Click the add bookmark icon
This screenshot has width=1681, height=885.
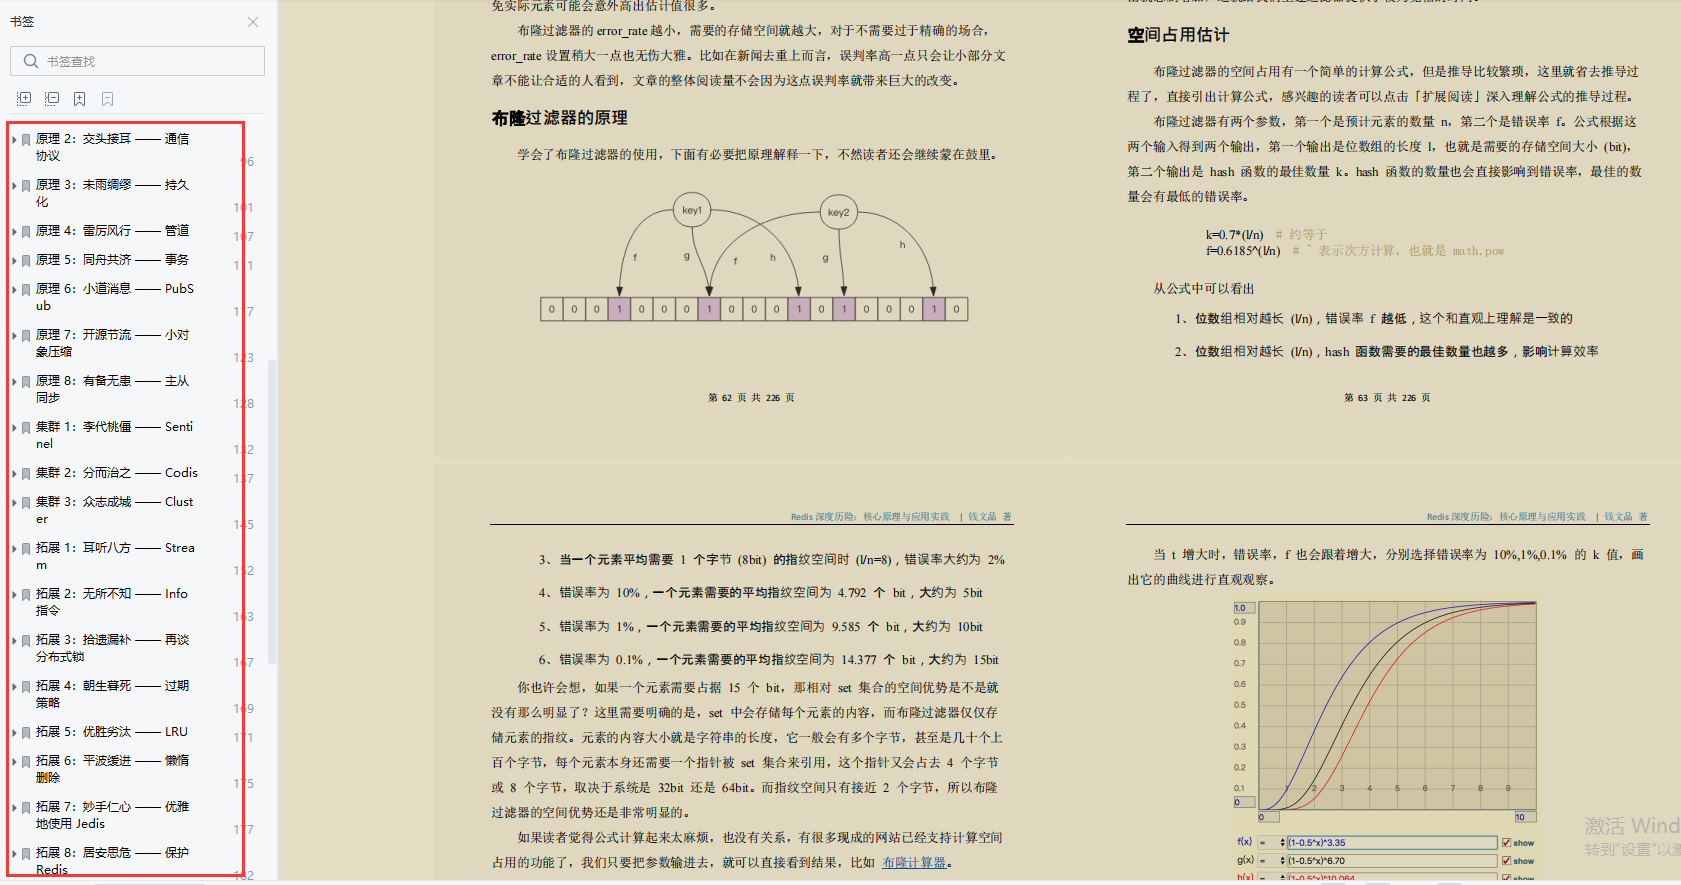79,99
